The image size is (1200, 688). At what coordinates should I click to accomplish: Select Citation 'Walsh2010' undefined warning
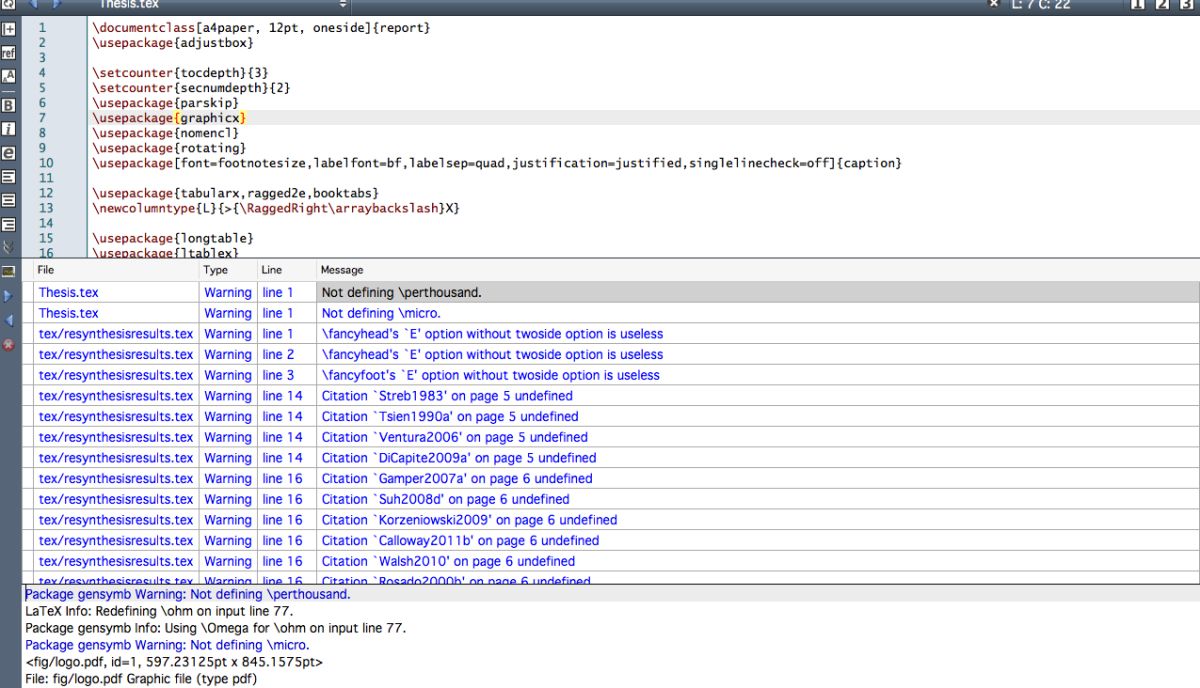pos(758,561)
